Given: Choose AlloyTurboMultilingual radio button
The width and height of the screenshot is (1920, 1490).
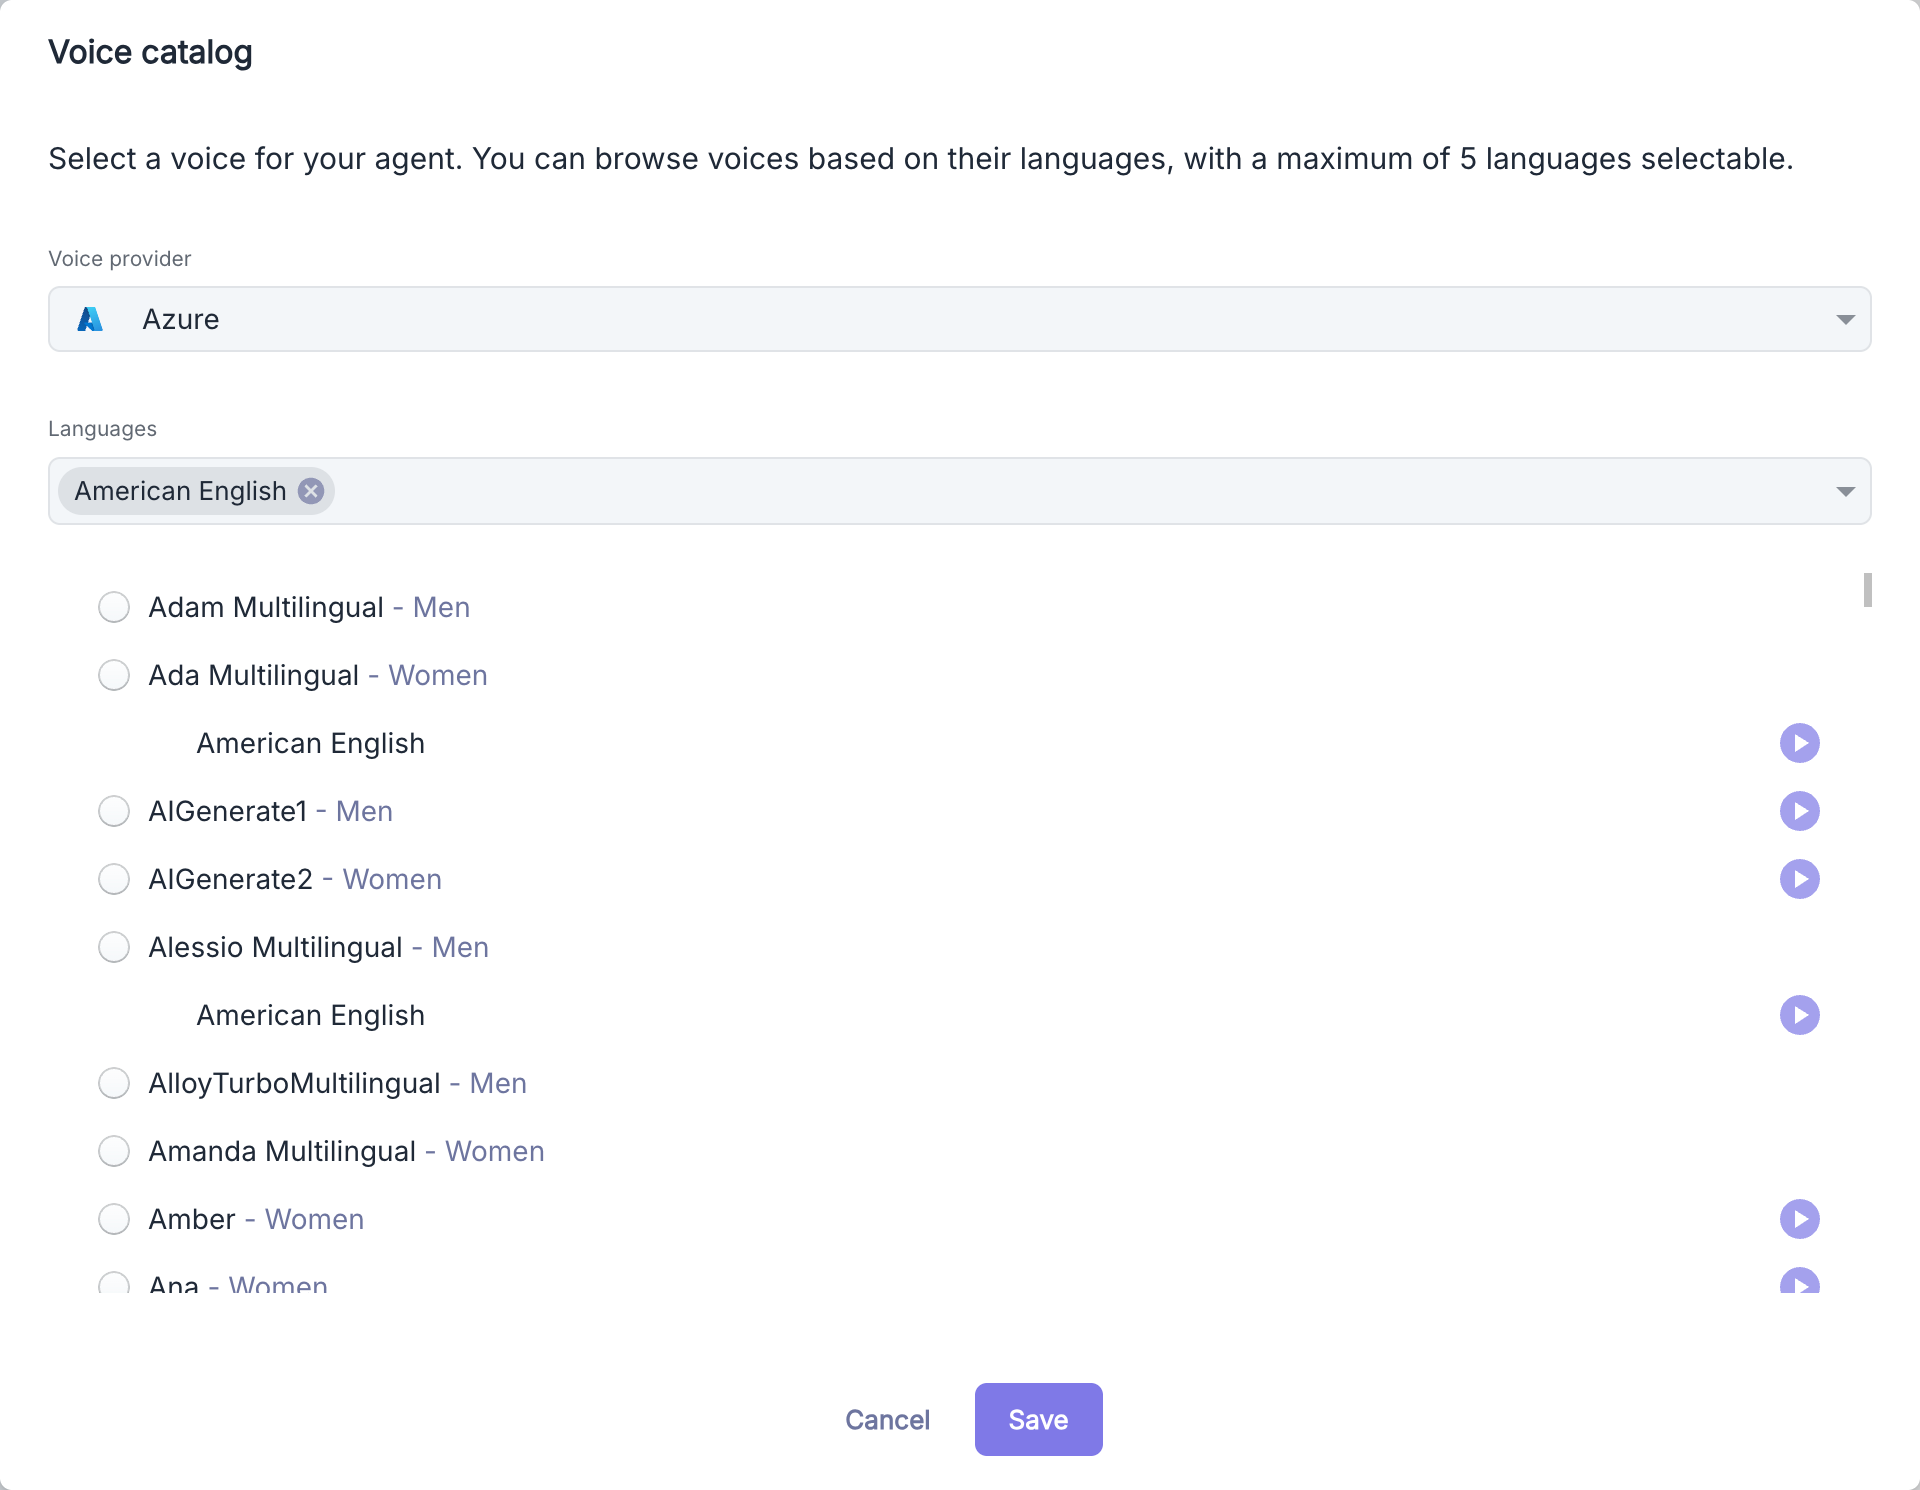Looking at the screenshot, I should [x=114, y=1083].
